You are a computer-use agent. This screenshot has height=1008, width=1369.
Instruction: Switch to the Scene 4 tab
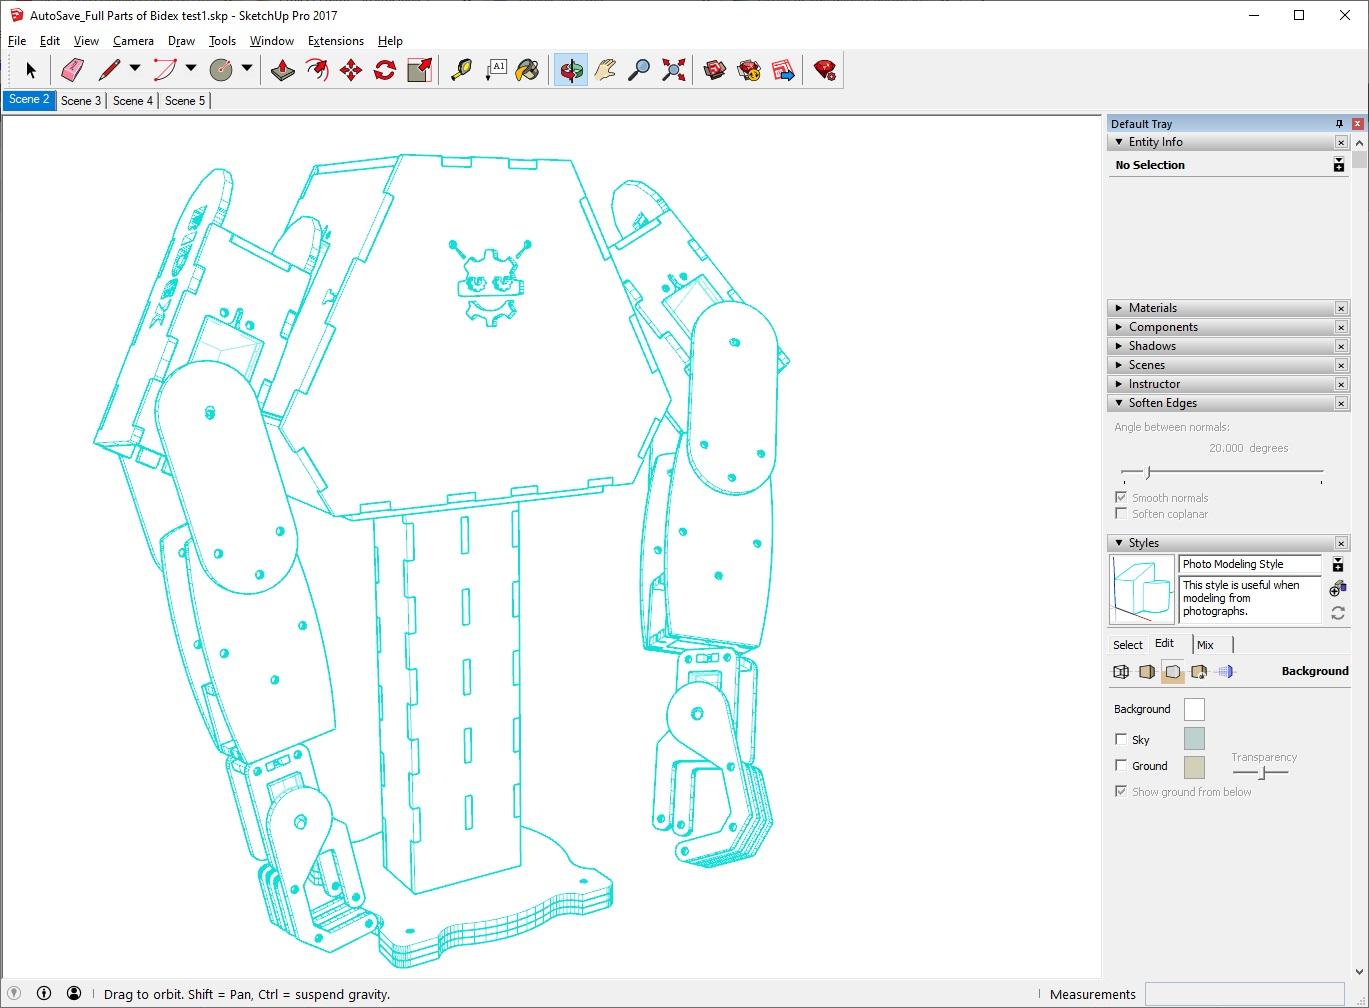pos(133,101)
